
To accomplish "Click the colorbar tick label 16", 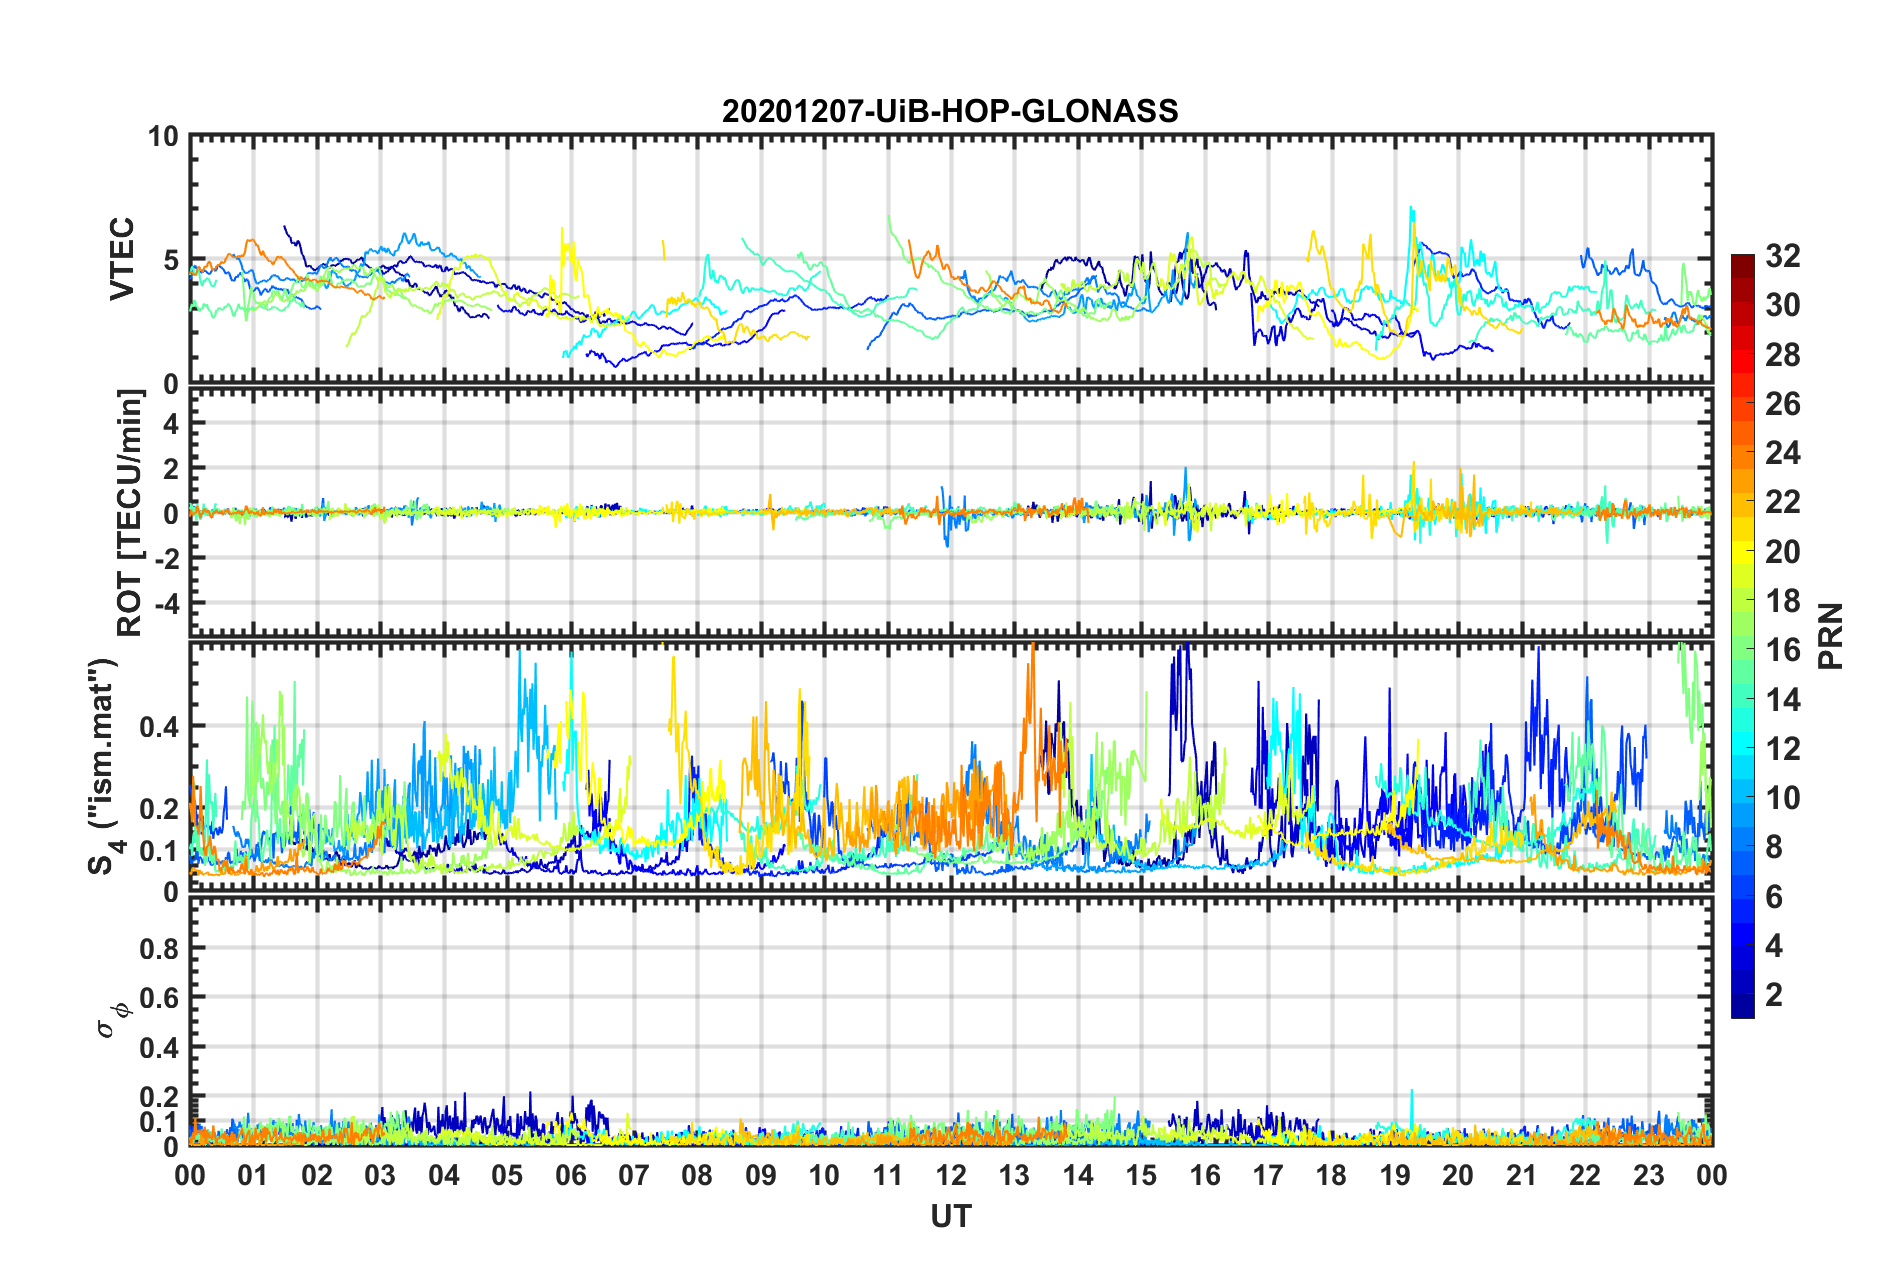I will click(x=1782, y=650).
